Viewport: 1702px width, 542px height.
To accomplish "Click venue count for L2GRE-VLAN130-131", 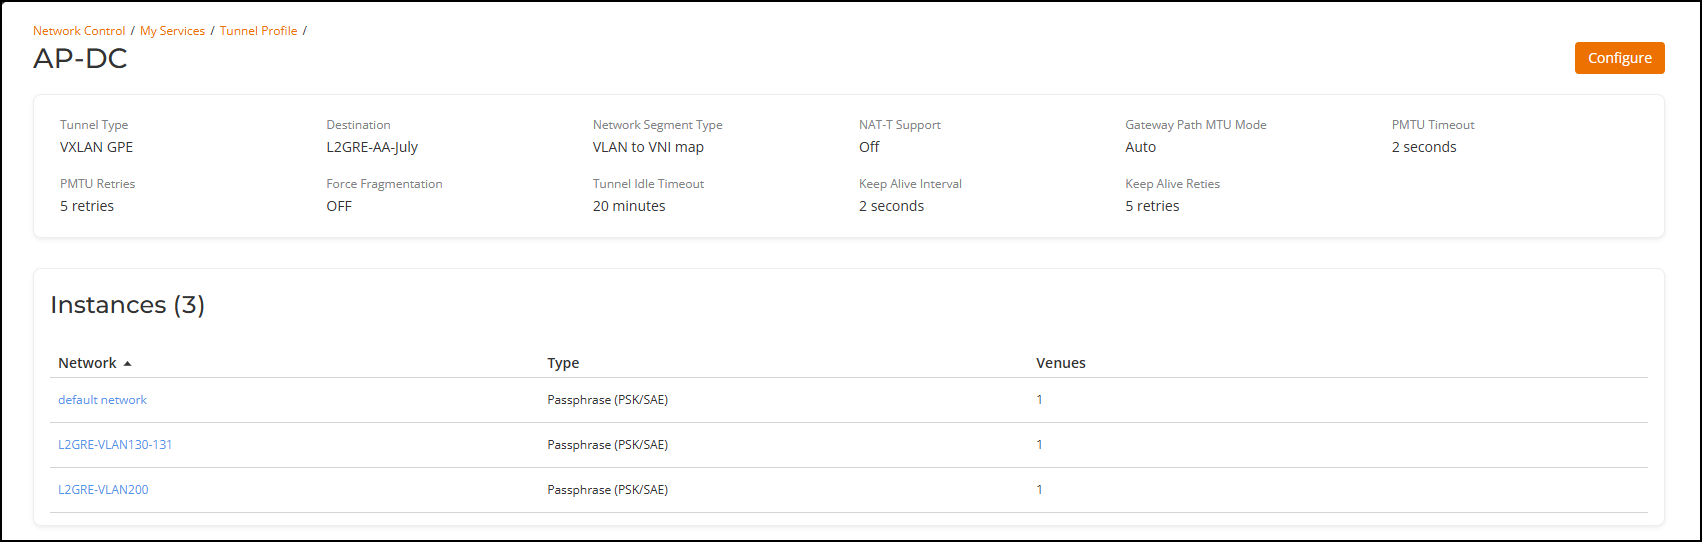I will tap(1039, 445).
